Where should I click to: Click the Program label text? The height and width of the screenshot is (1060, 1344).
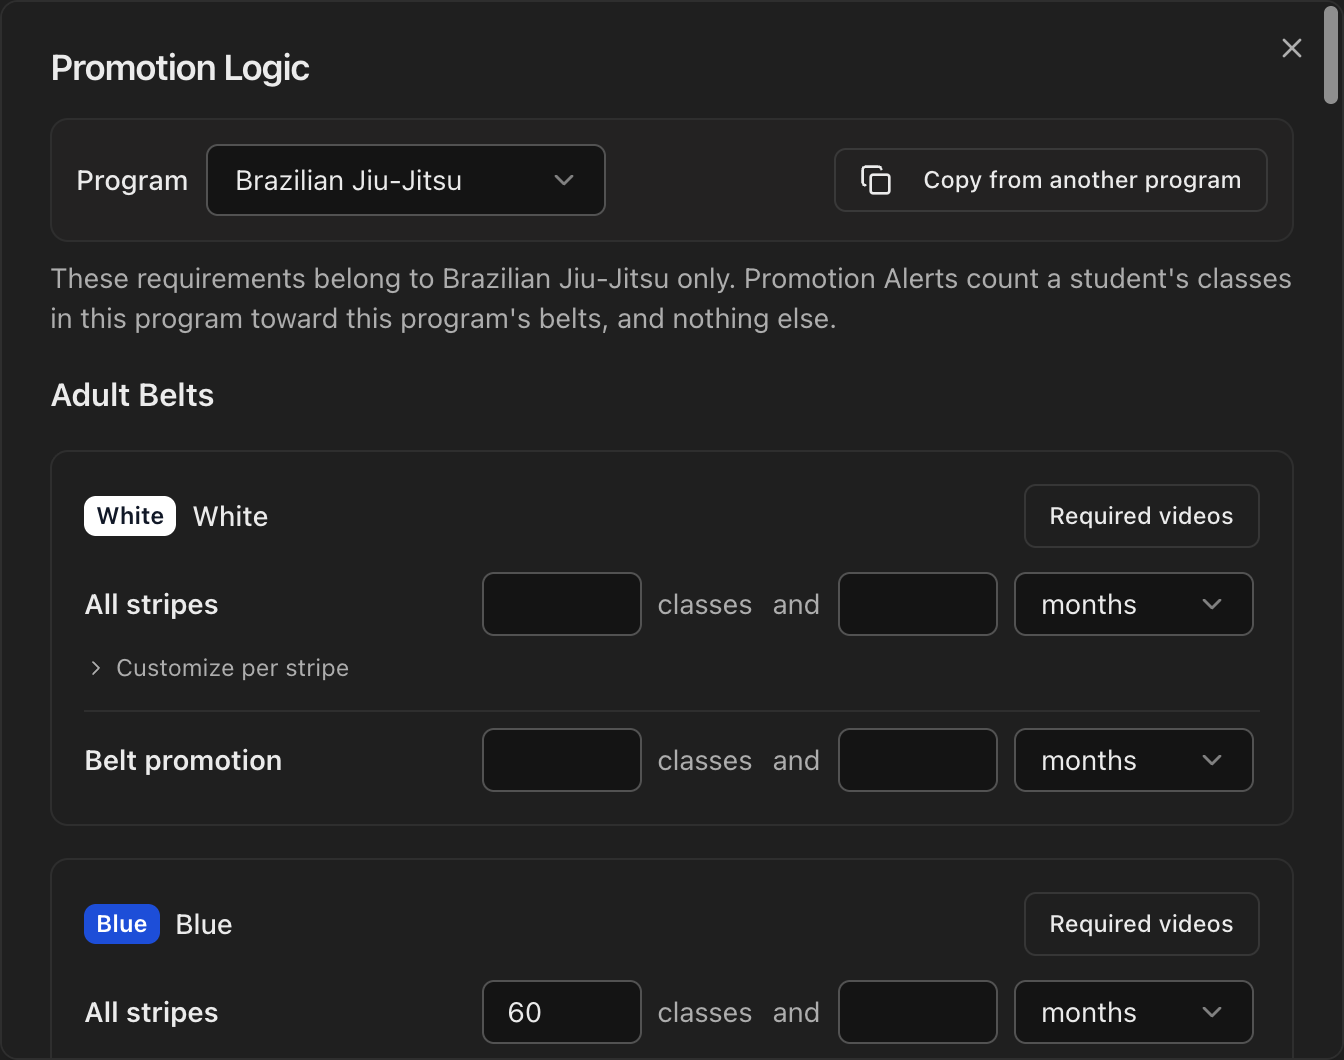(x=132, y=180)
